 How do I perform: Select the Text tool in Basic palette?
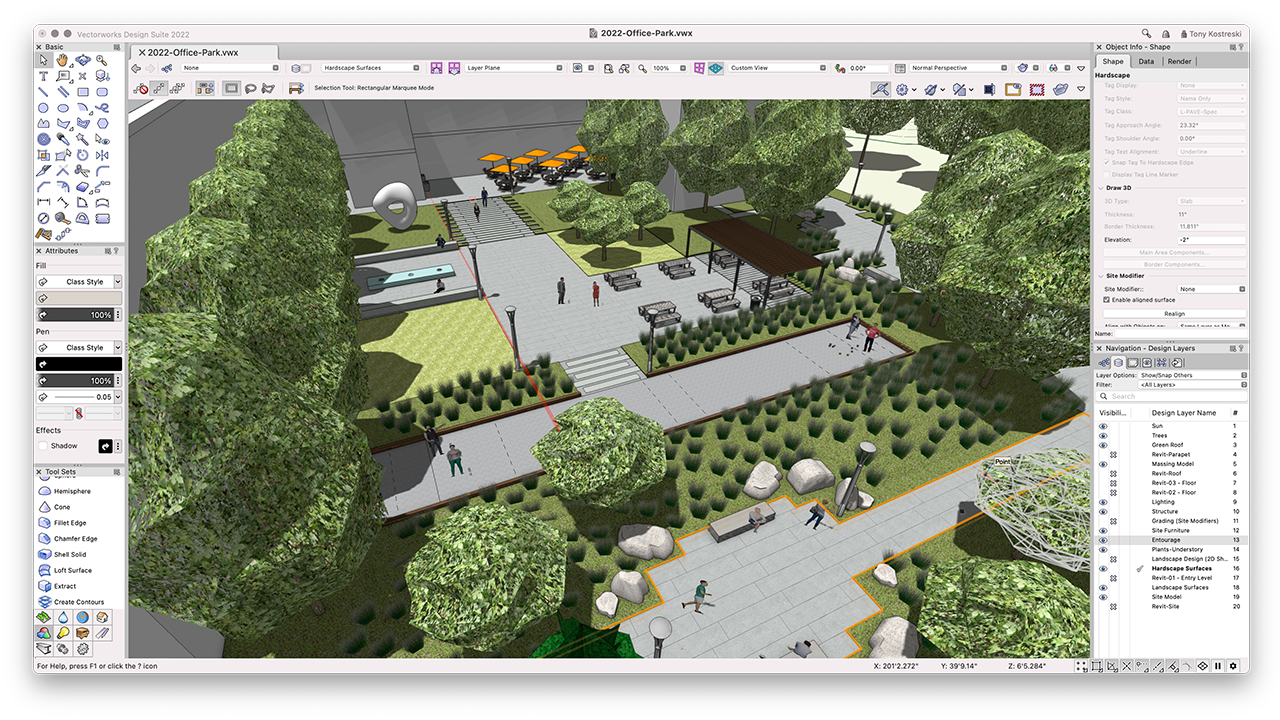pos(43,76)
